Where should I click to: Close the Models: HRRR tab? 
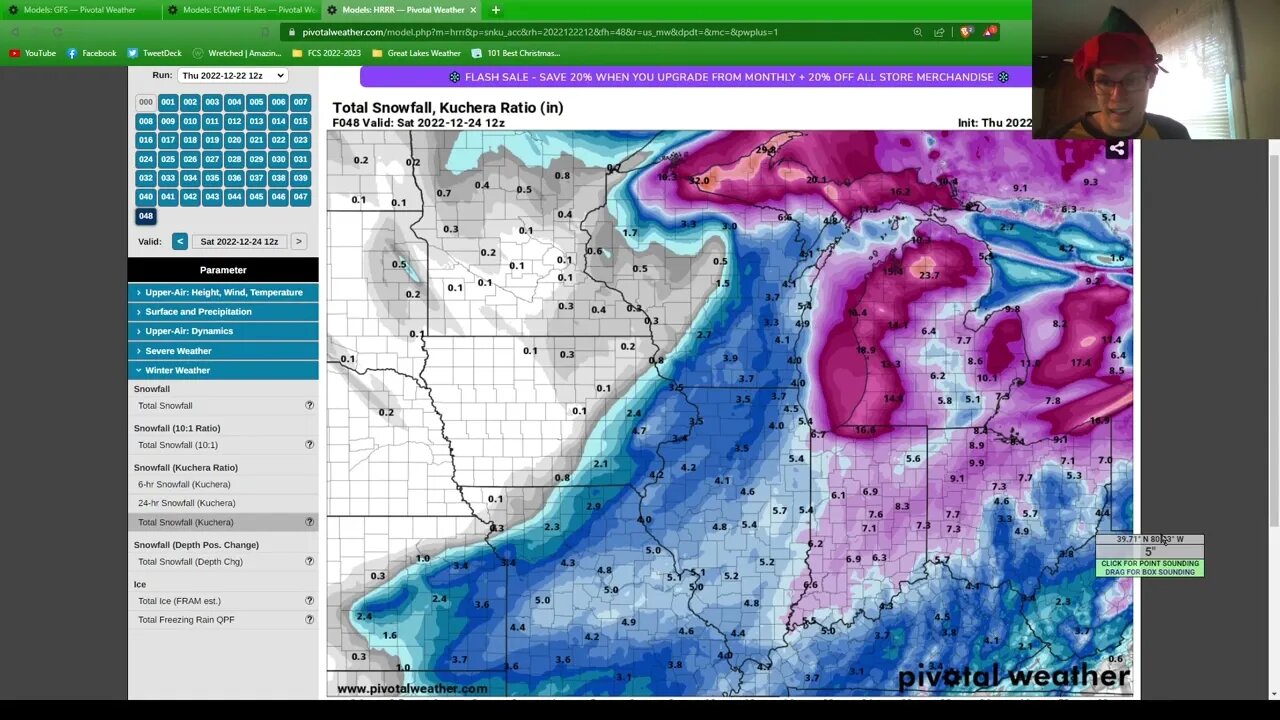(x=474, y=10)
